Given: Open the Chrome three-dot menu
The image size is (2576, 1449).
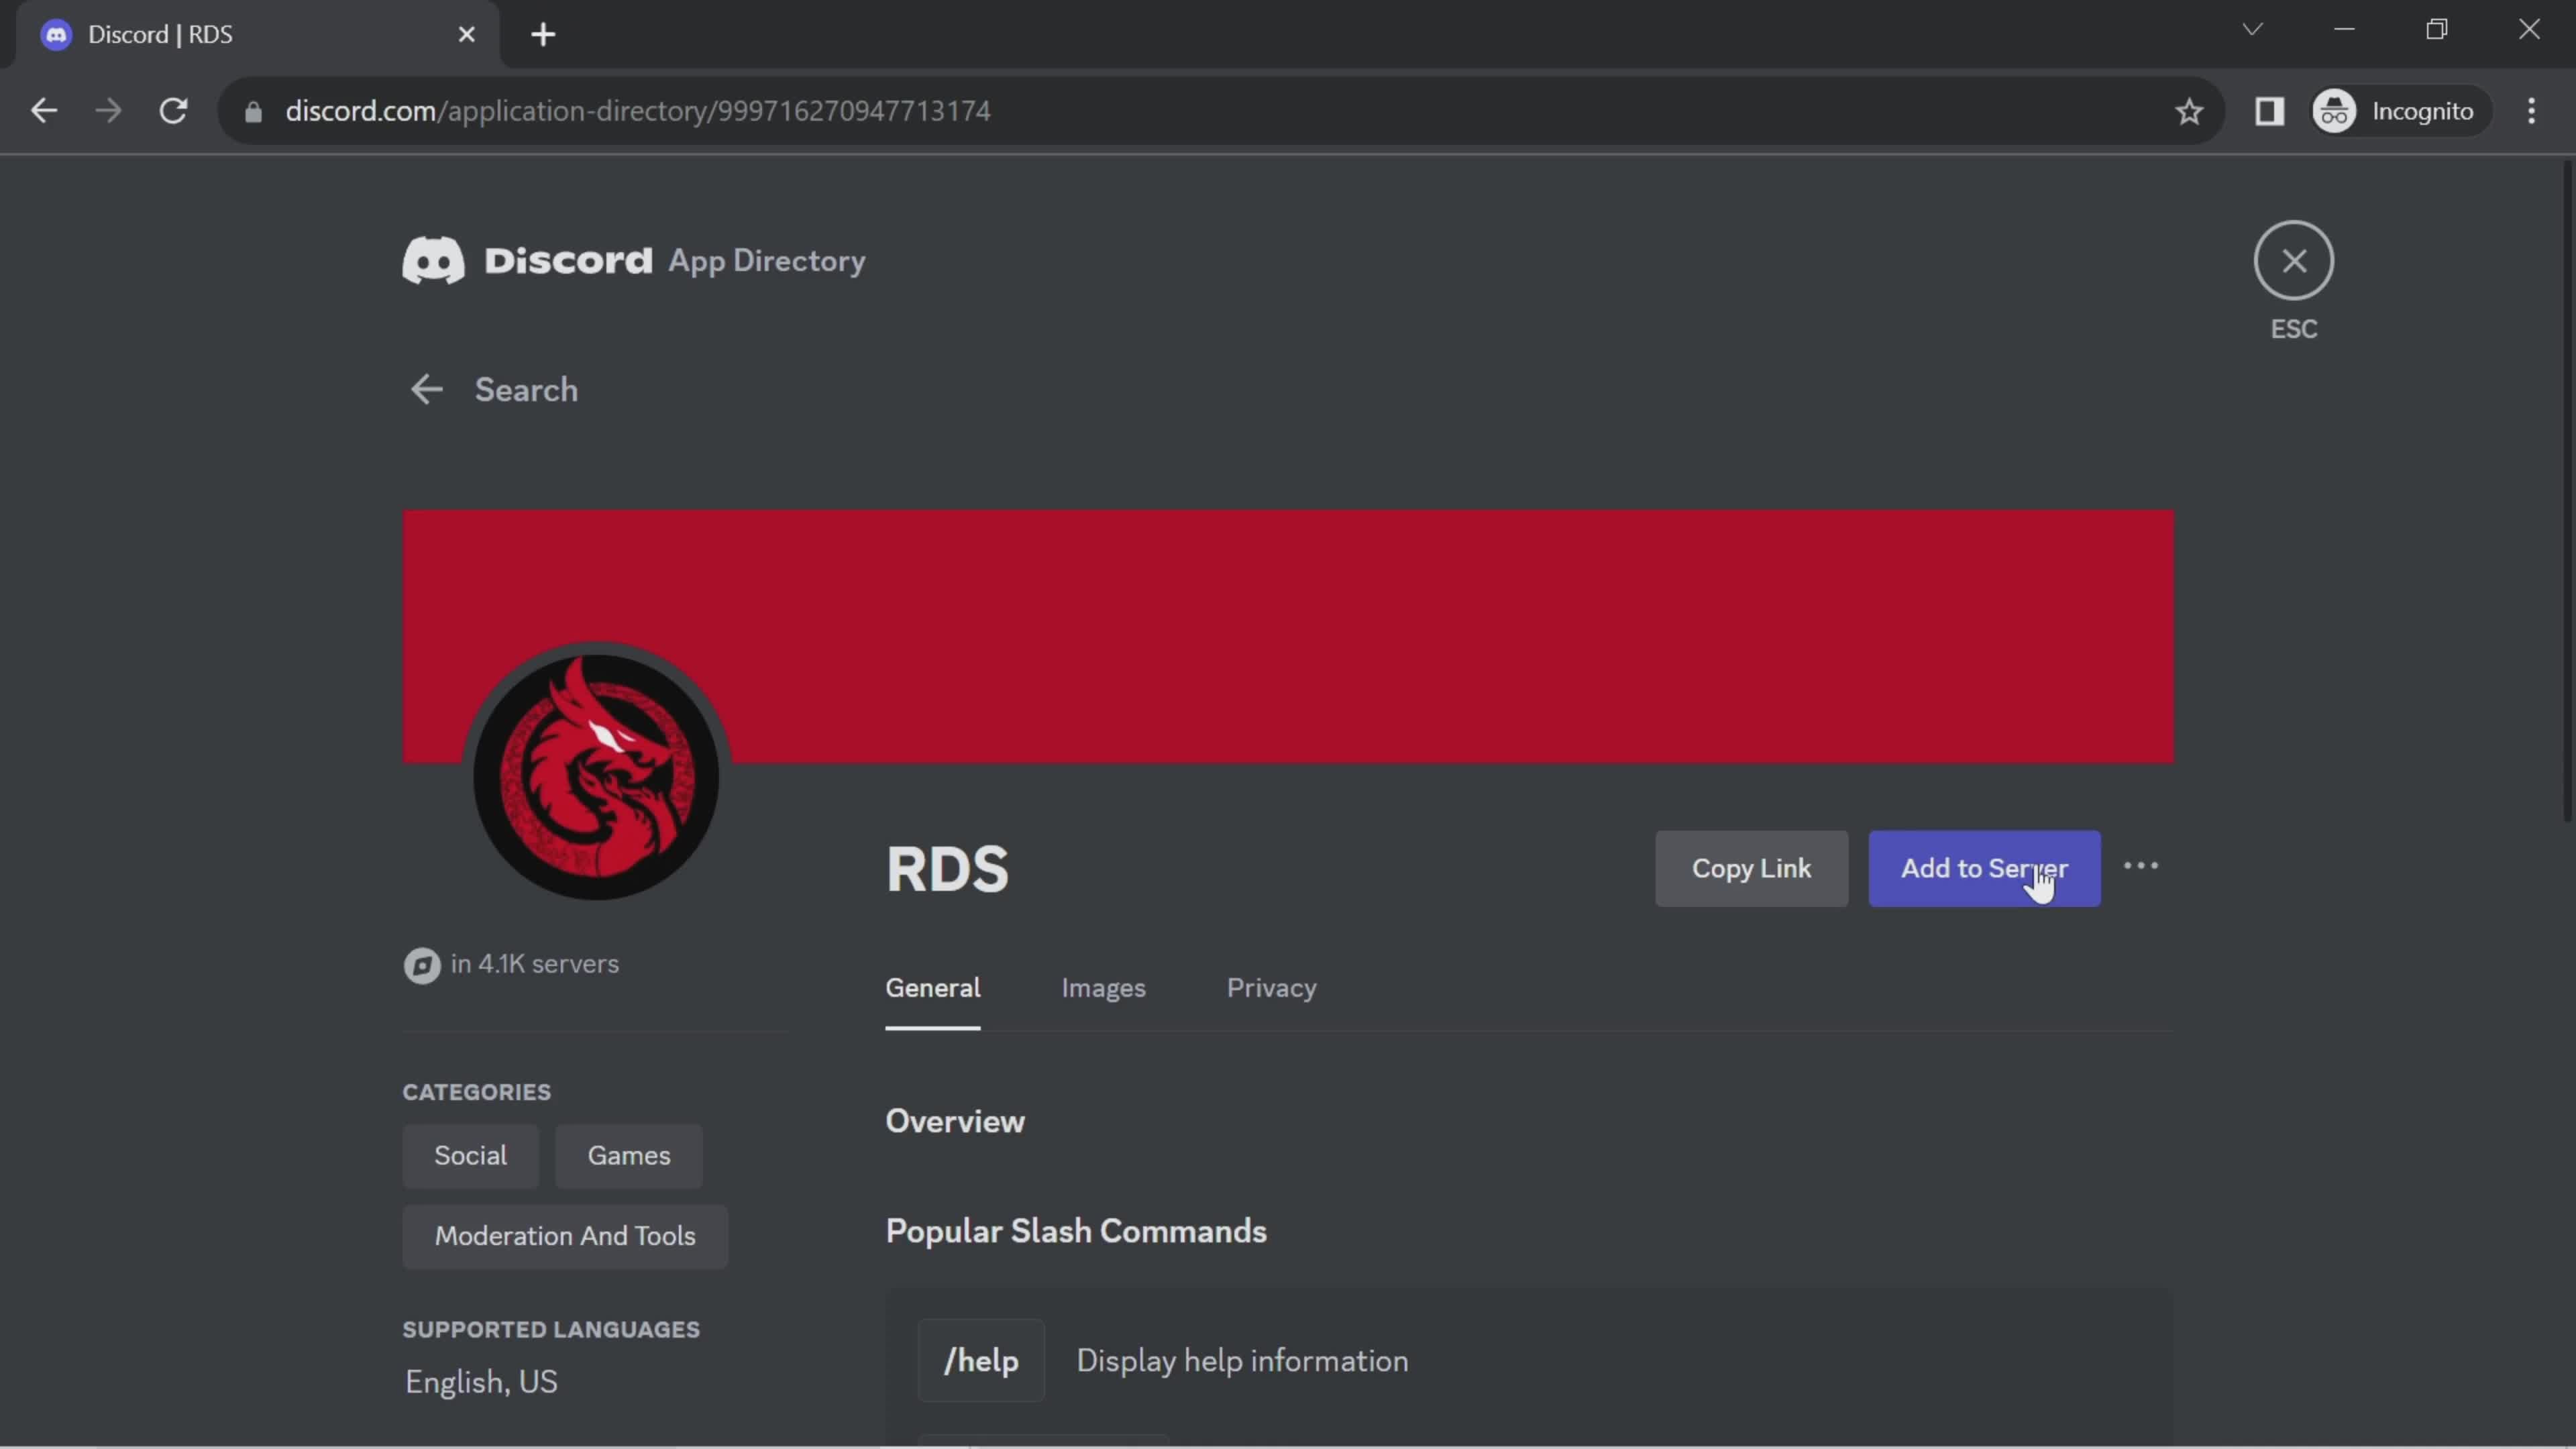Looking at the screenshot, I should click(x=2532, y=111).
